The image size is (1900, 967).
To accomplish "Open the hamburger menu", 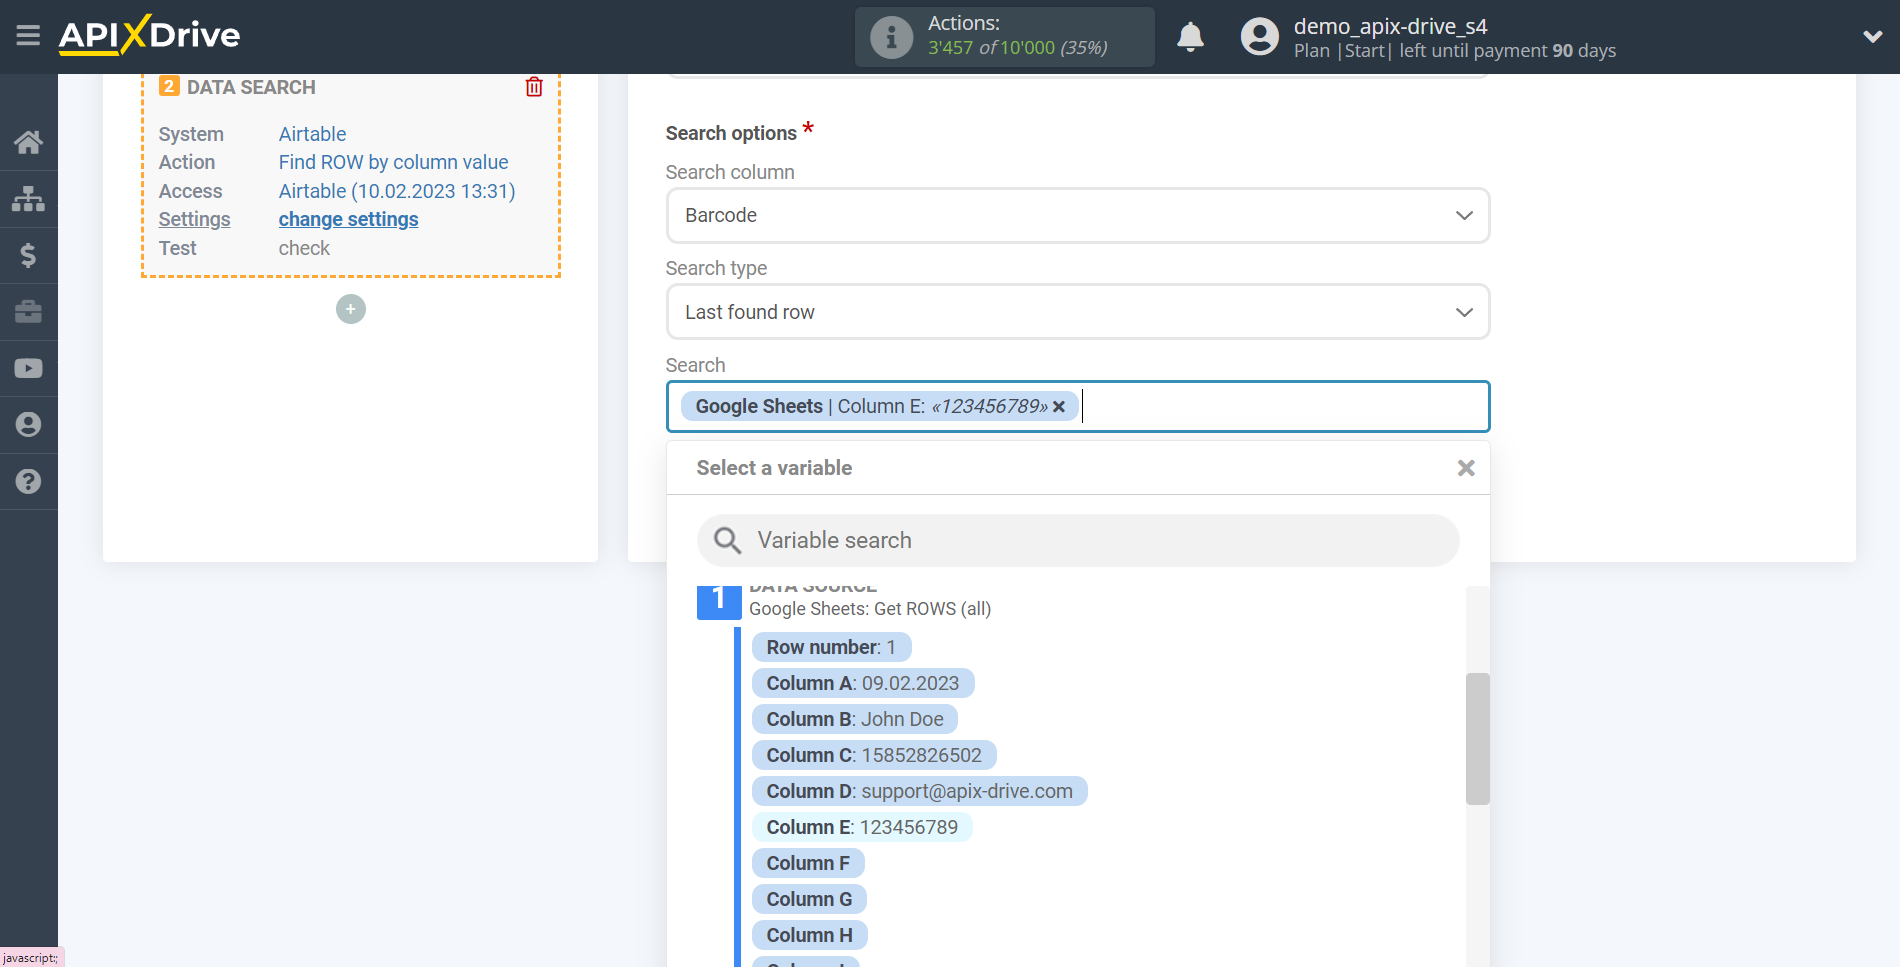I will click(x=28, y=36).
